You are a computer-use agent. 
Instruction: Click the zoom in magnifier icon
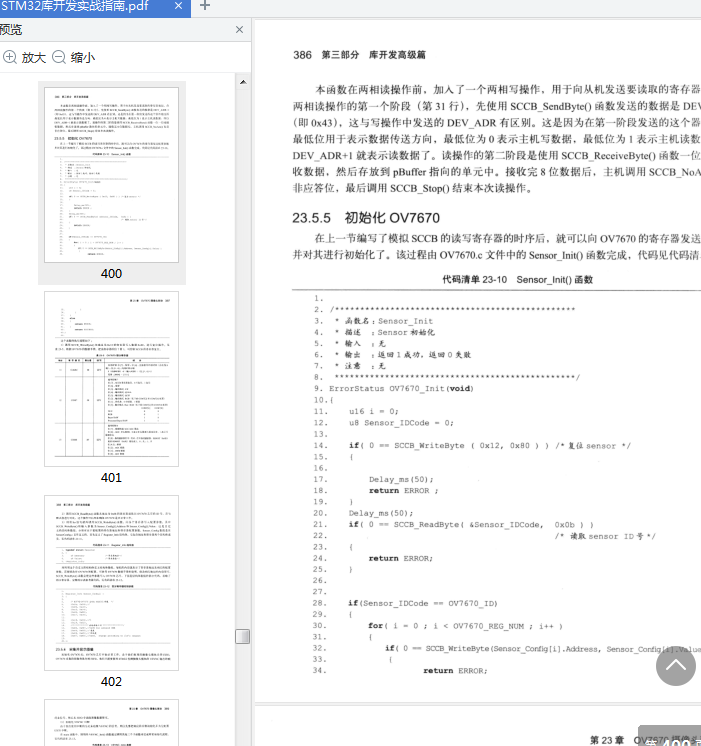(10, 57)
